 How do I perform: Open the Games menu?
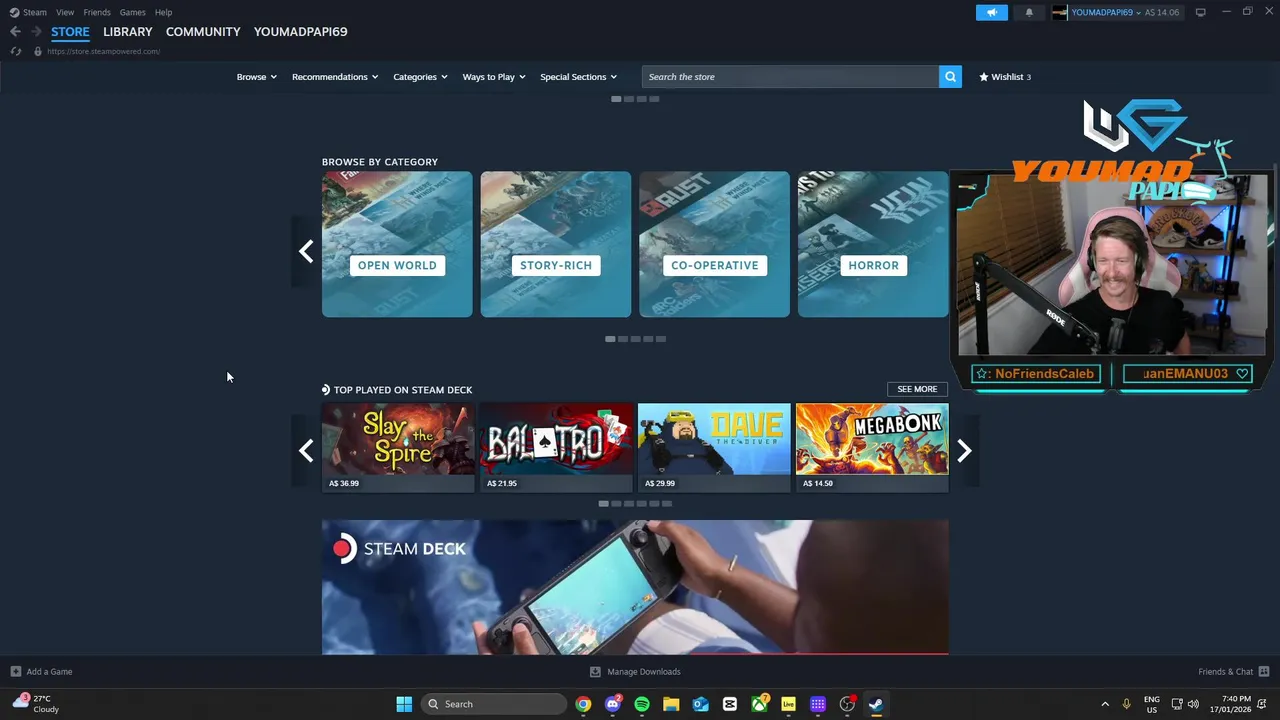click(x=132, y=12)
